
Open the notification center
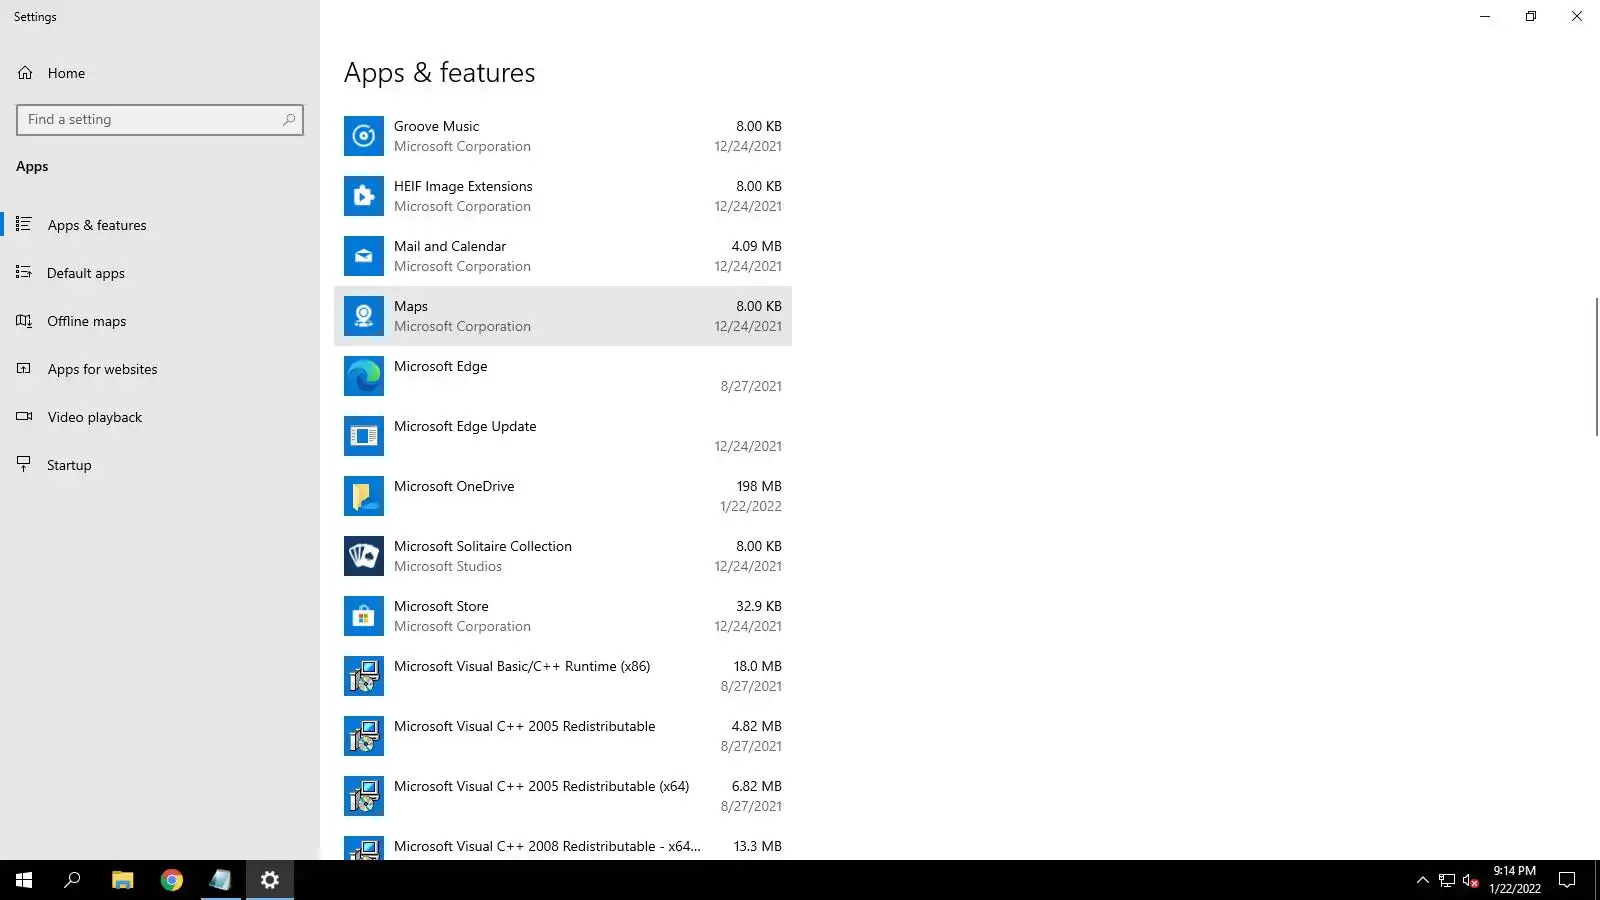pos(1567,880)
